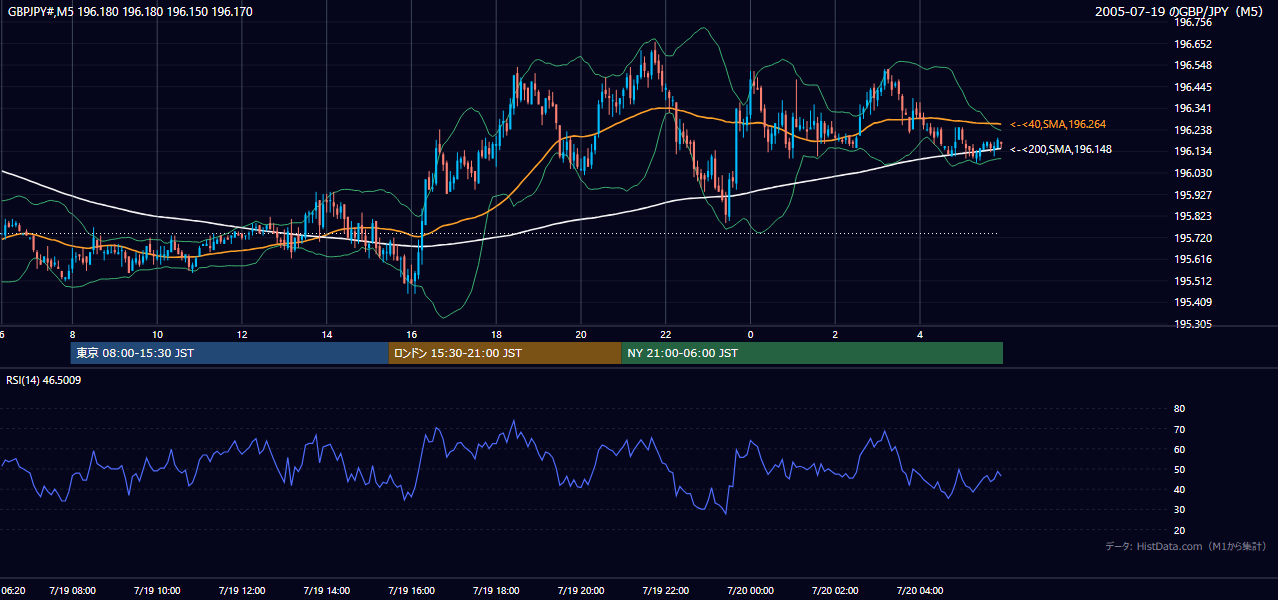Click price axis value 195.305
Image resolution: width=1278 pixels, height=600 pixels.
1192,324
